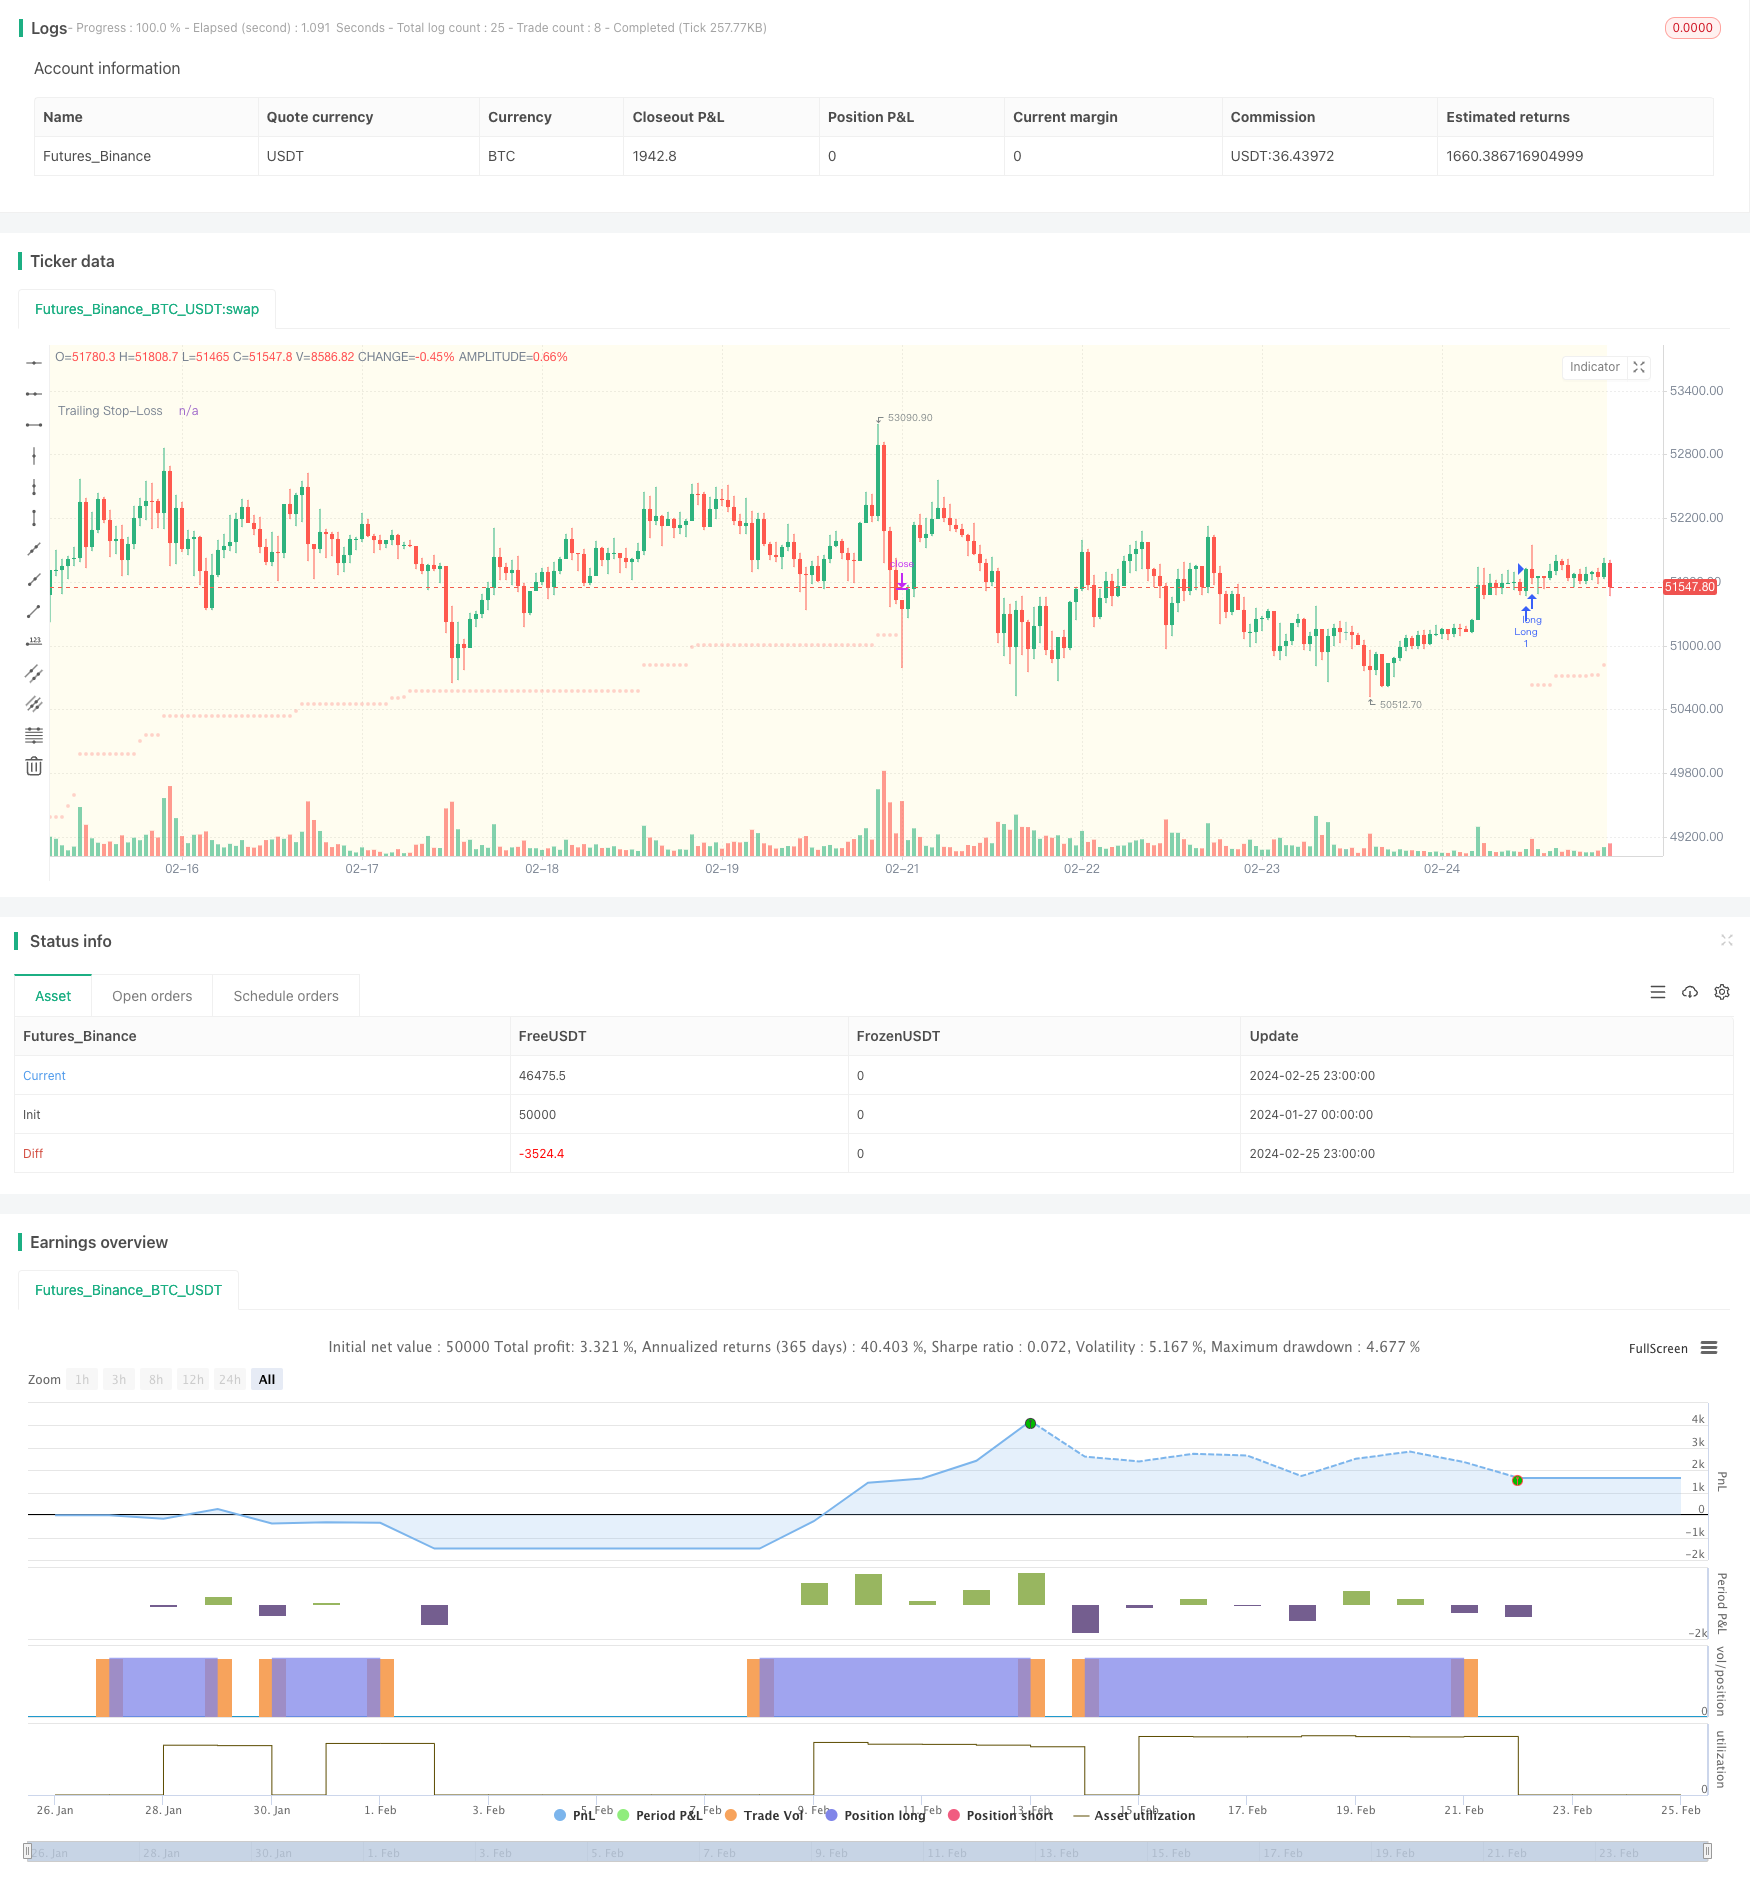The width and height of the screenshot is (1750, 1890).
Task: Select the vertical ray line drawing tool
Action: pos(34,487)
